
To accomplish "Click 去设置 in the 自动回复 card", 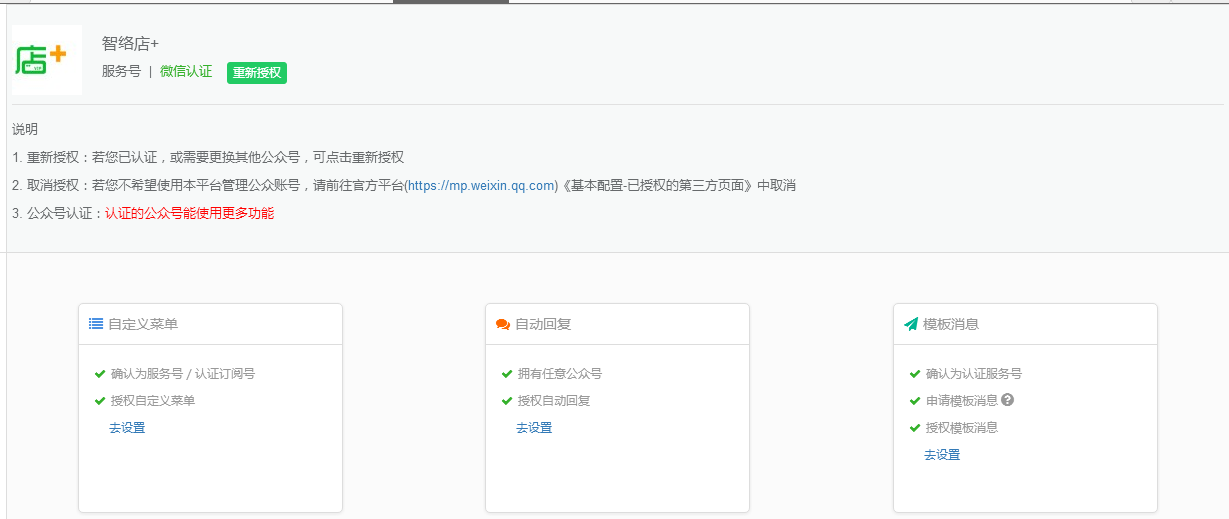I will [x=534, y=428].
